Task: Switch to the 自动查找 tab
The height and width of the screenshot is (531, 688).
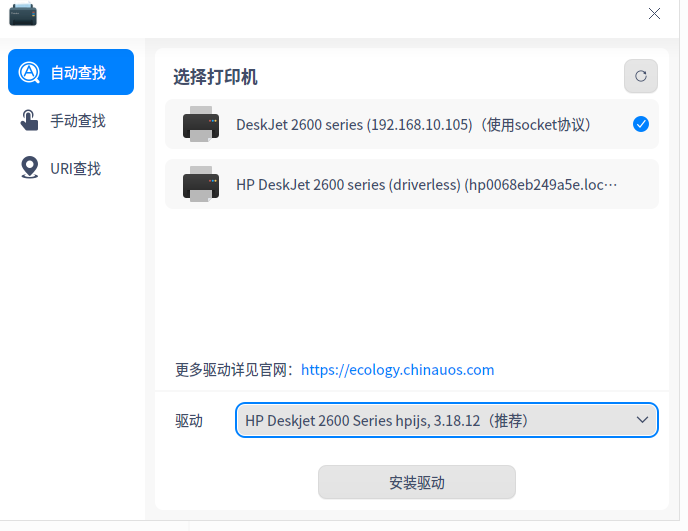Action: click(71, 72)
